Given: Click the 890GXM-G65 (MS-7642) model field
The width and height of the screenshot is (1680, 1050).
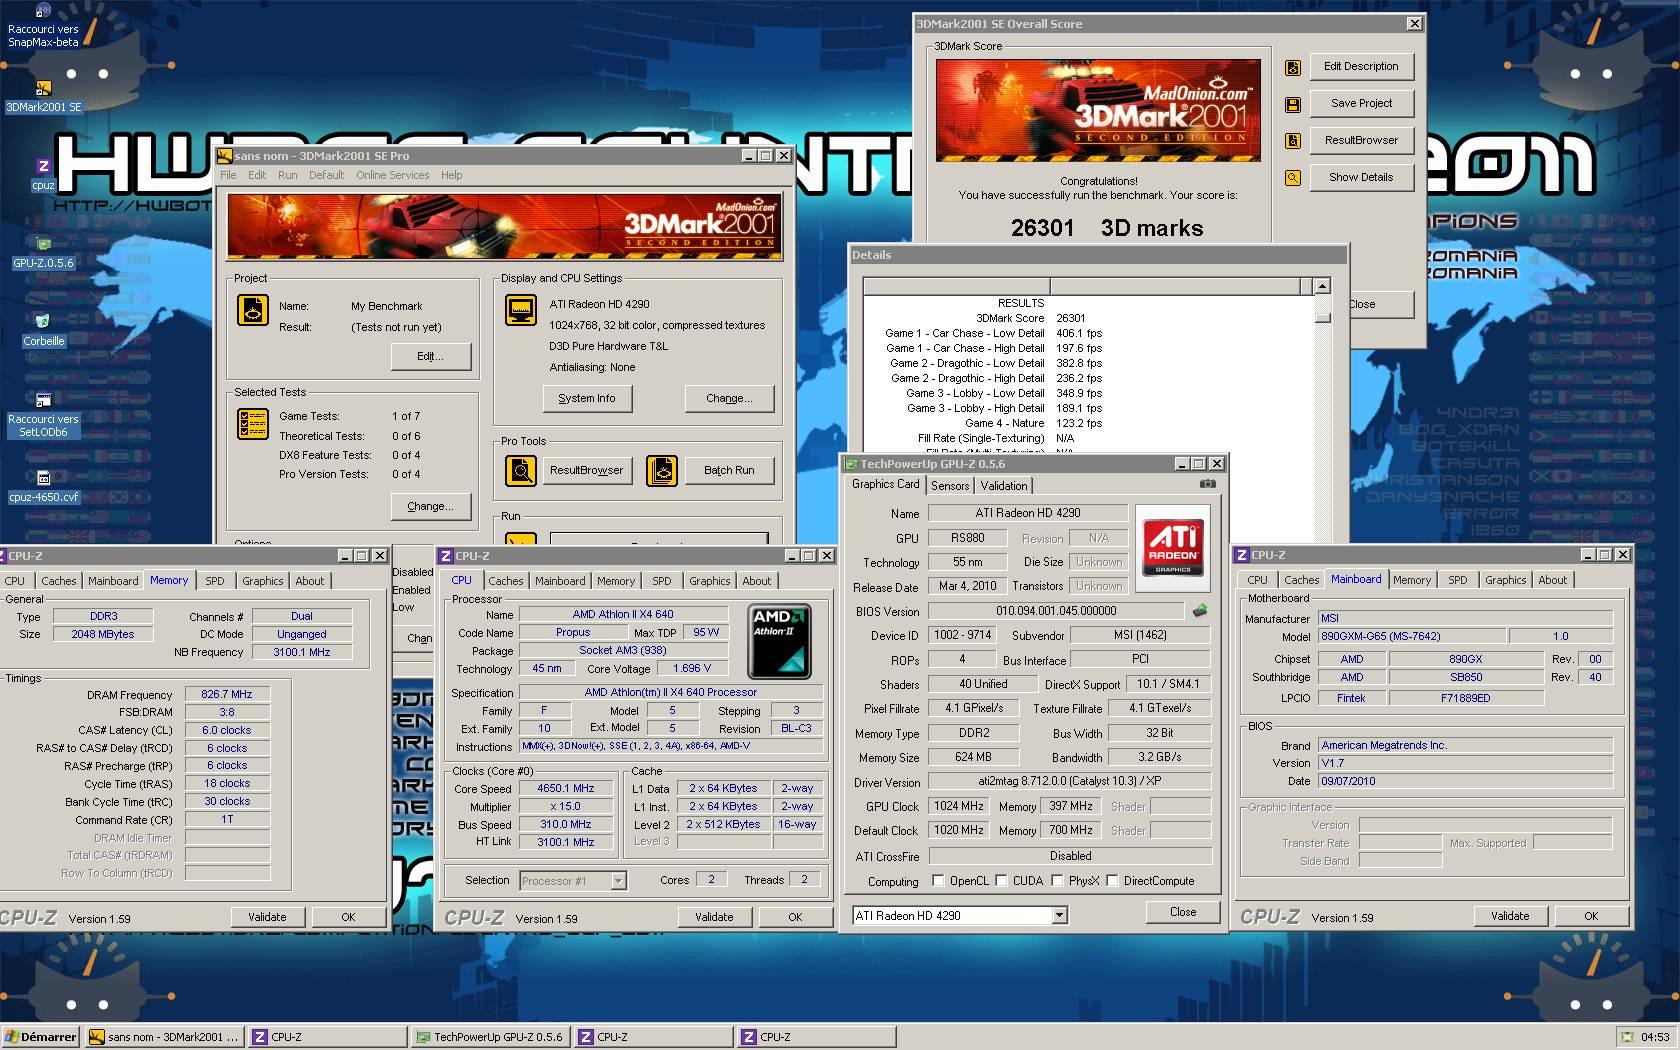Looking at the screenshot, I should tap(1412, 637).
